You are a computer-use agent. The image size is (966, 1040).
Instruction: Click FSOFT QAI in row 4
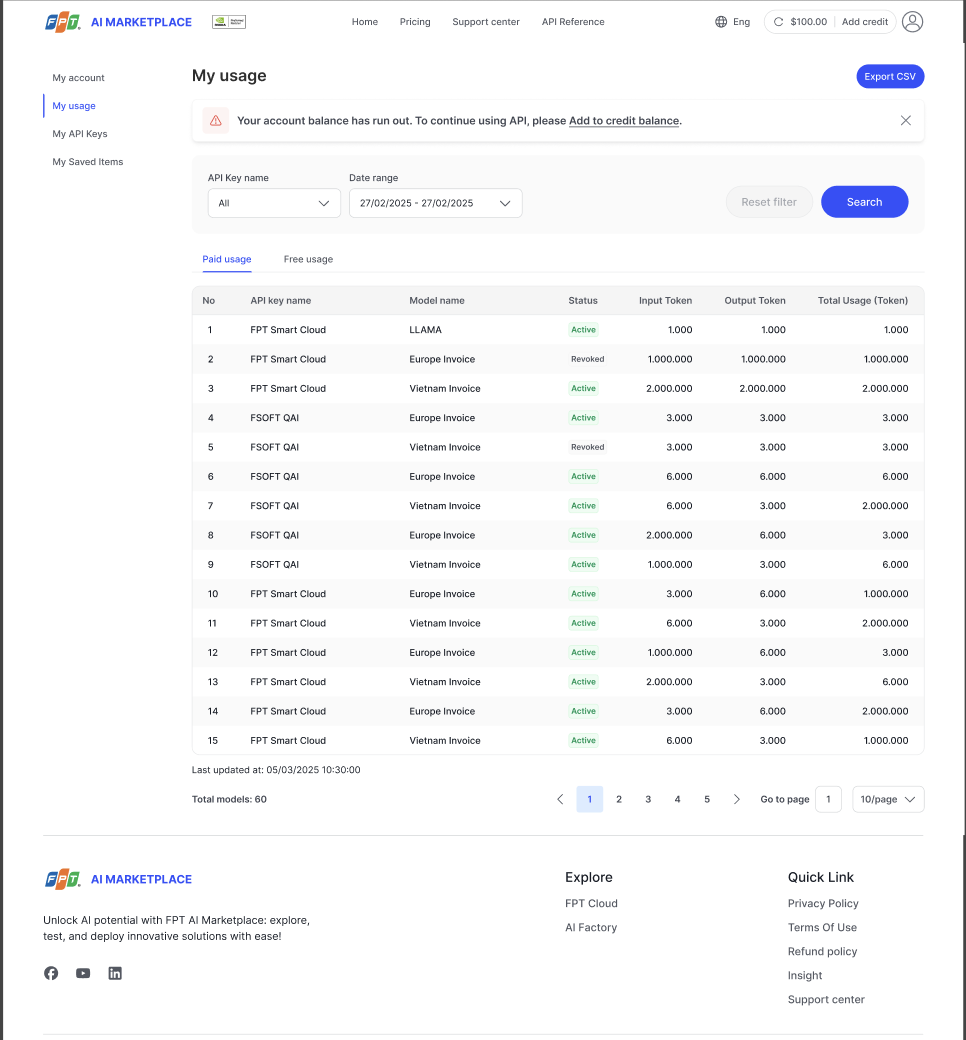tap(274, 418)
